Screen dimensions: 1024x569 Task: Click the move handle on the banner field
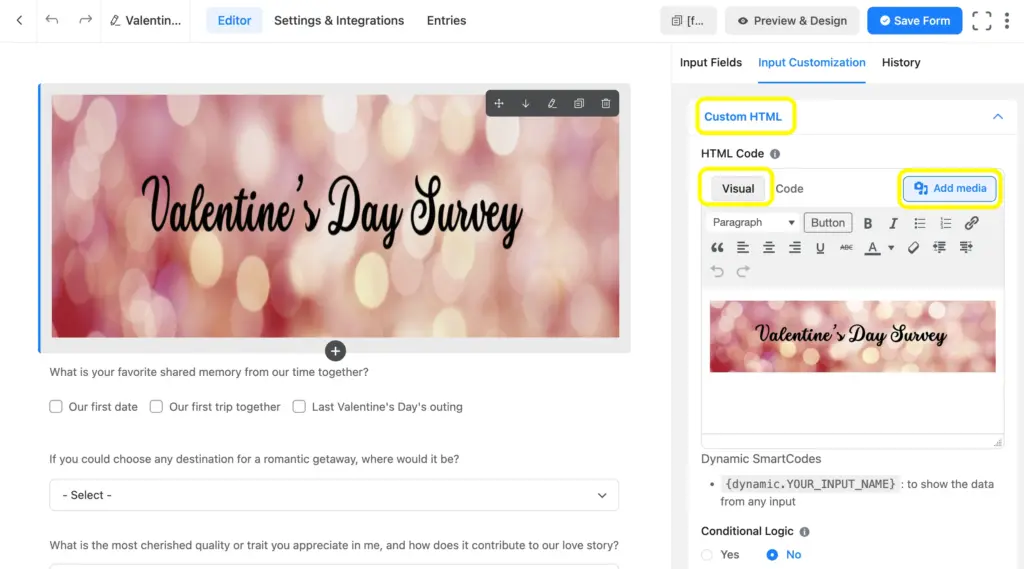tap(499, 103)
